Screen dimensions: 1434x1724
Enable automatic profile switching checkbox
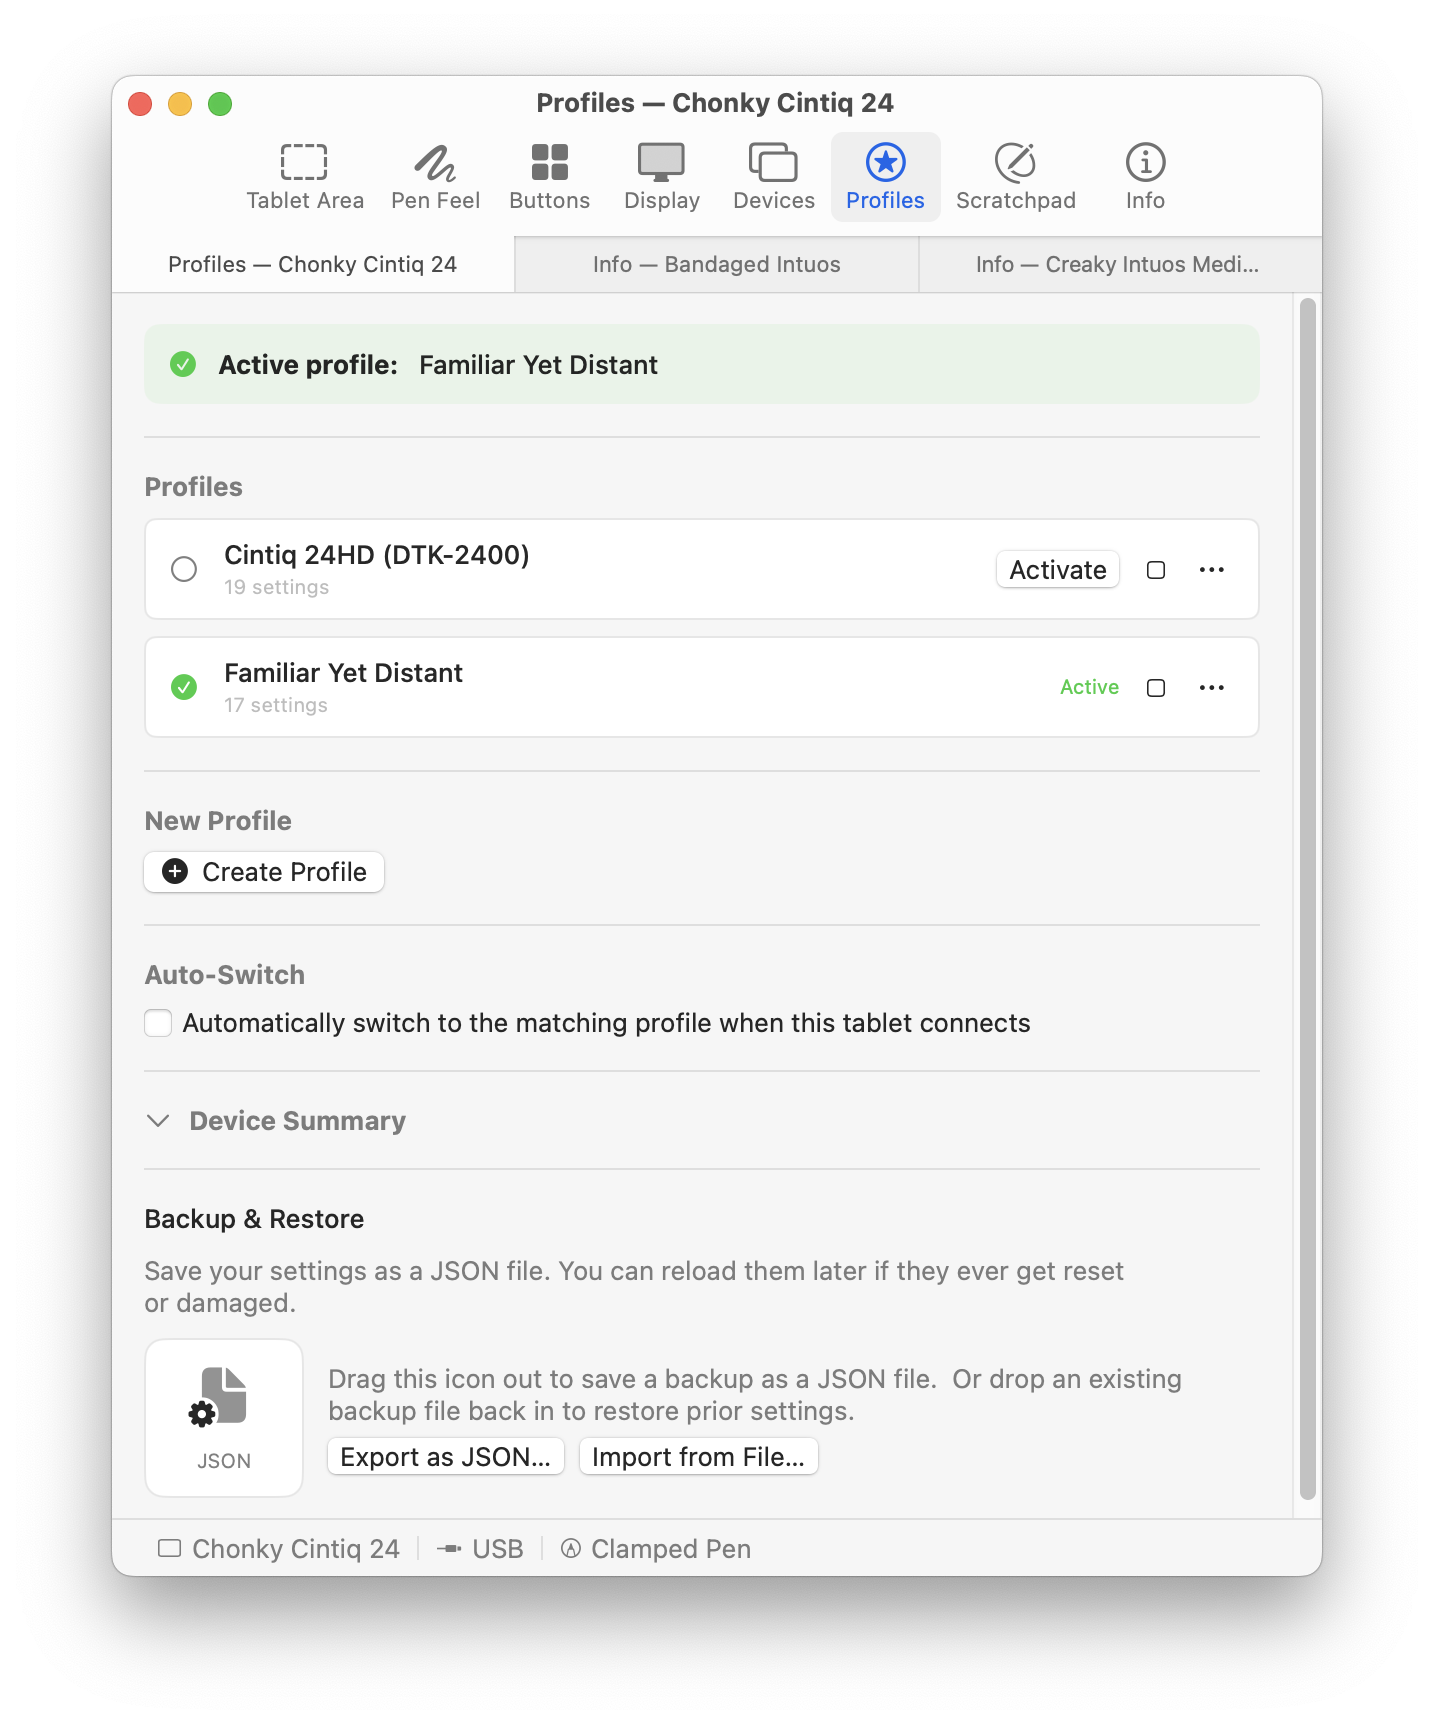pyautogui.click(x=158, y=1023)
